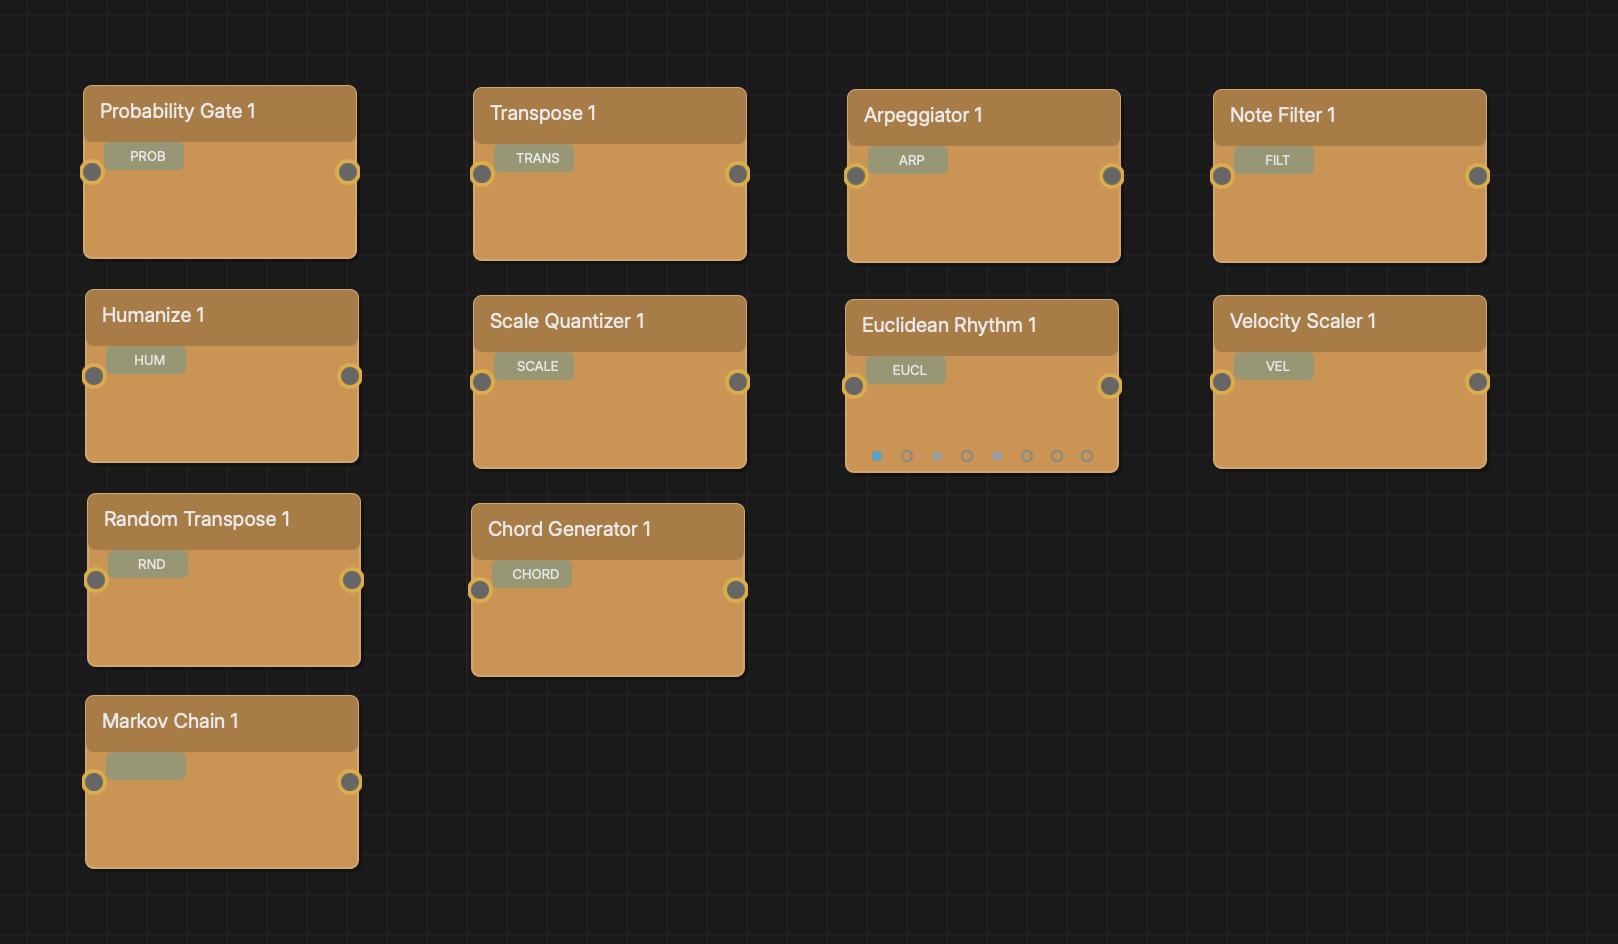The width and height of the screenshot is (1618, 944).
Task: Click the input port of Markov Chain 1
Action: [94, 782]
